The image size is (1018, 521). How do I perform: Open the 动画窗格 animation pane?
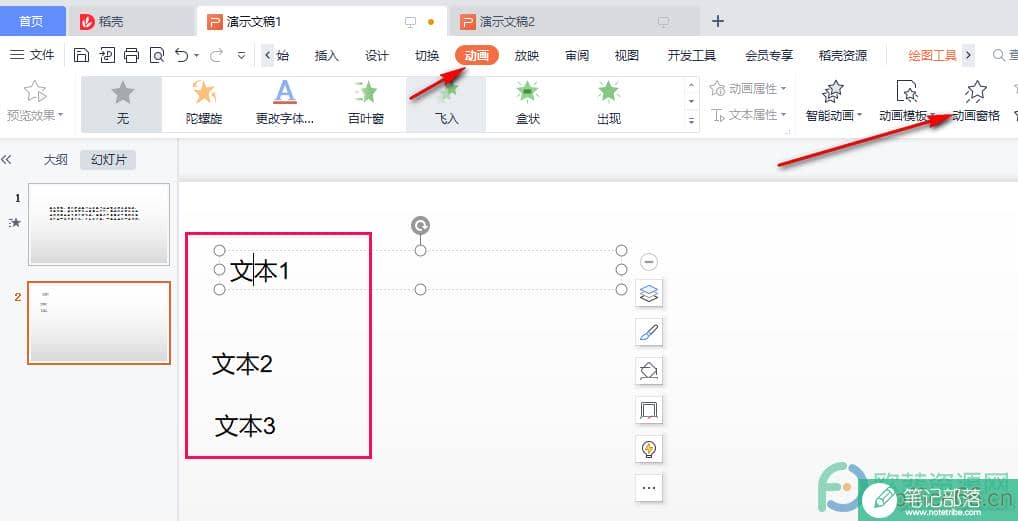point(976,103)
